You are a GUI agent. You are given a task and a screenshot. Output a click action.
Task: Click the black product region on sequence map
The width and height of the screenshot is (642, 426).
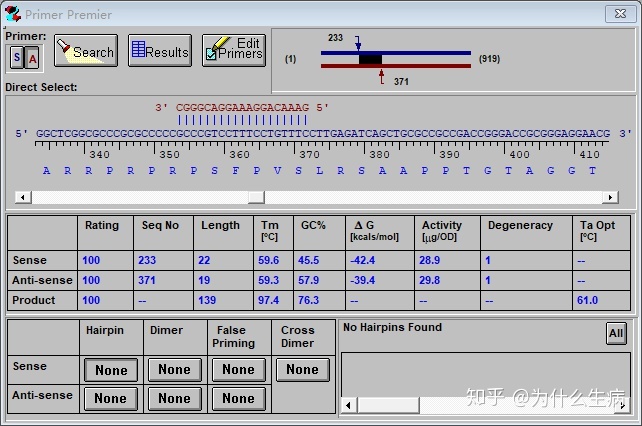tap(371, 59)
